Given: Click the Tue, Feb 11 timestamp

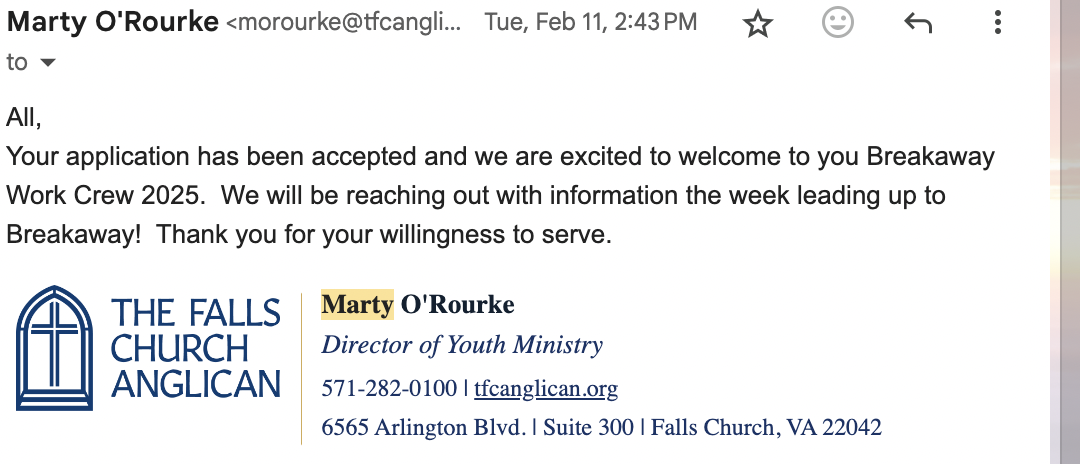Looking at the screenshot, I should click(590, 23).
